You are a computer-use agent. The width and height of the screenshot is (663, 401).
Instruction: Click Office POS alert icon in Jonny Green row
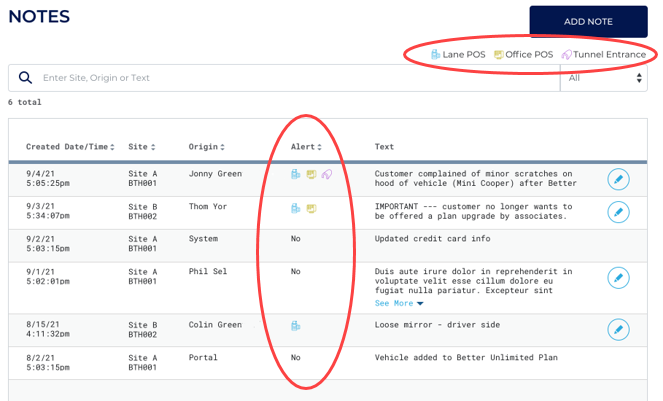(x=311, y=174)
